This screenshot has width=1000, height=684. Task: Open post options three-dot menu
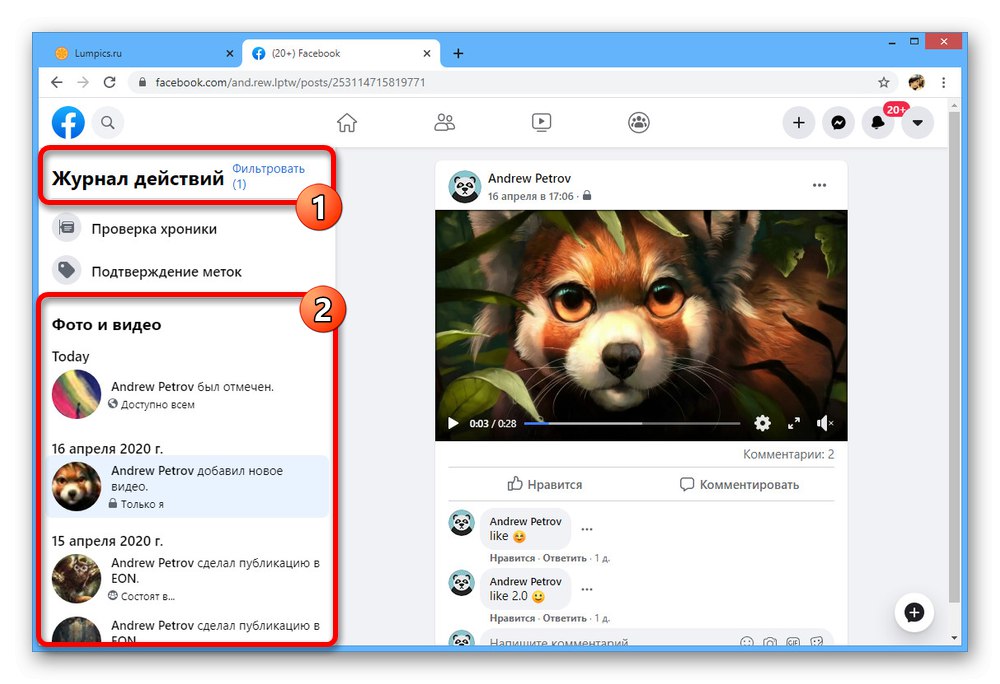pos(820,186)
